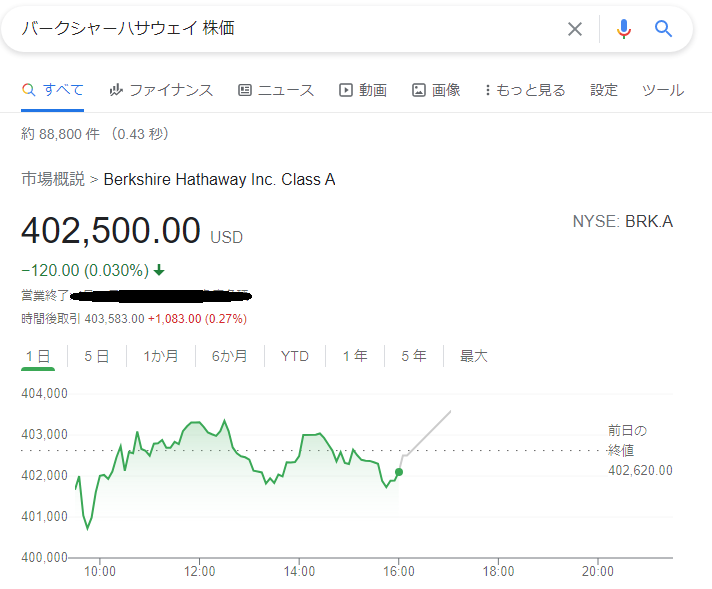Start voice search with microphone icon
The width and height of the screenshot is (712, 589).
coord(623,29)
